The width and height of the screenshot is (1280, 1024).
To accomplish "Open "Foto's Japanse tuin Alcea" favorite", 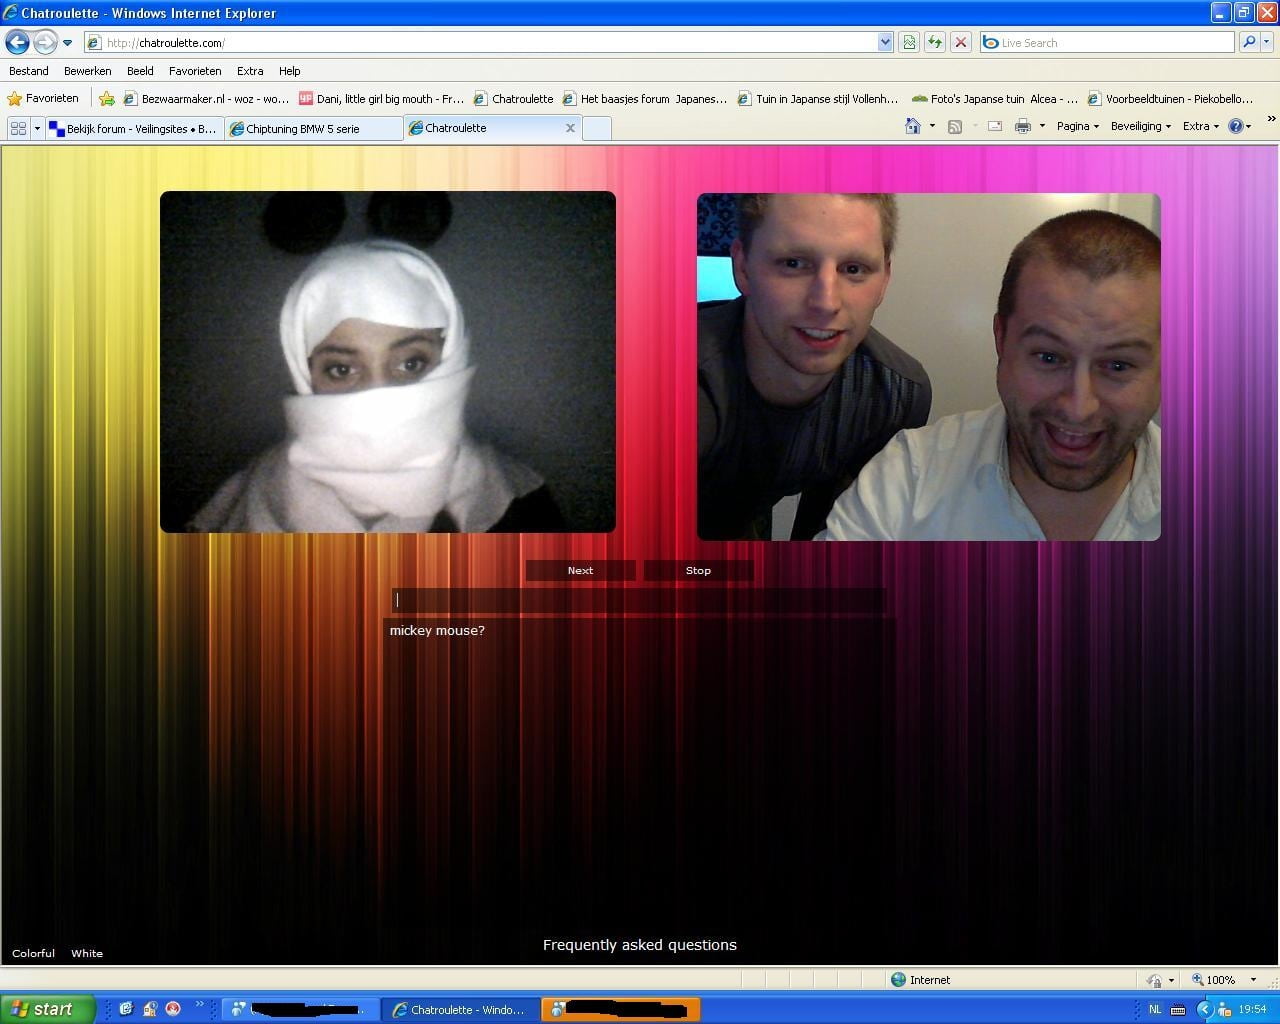I will (995, 98).
